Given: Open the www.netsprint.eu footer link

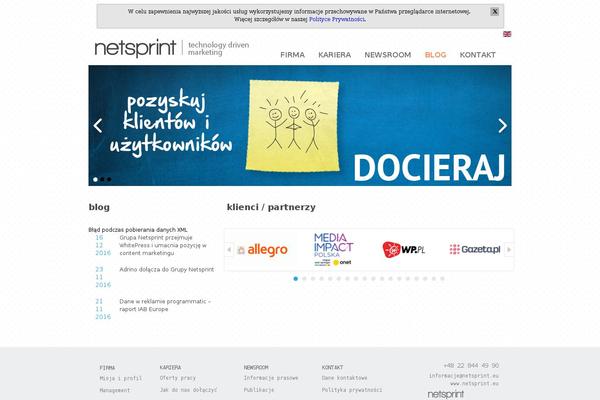Looking at the screenshot, I should 474,384.
